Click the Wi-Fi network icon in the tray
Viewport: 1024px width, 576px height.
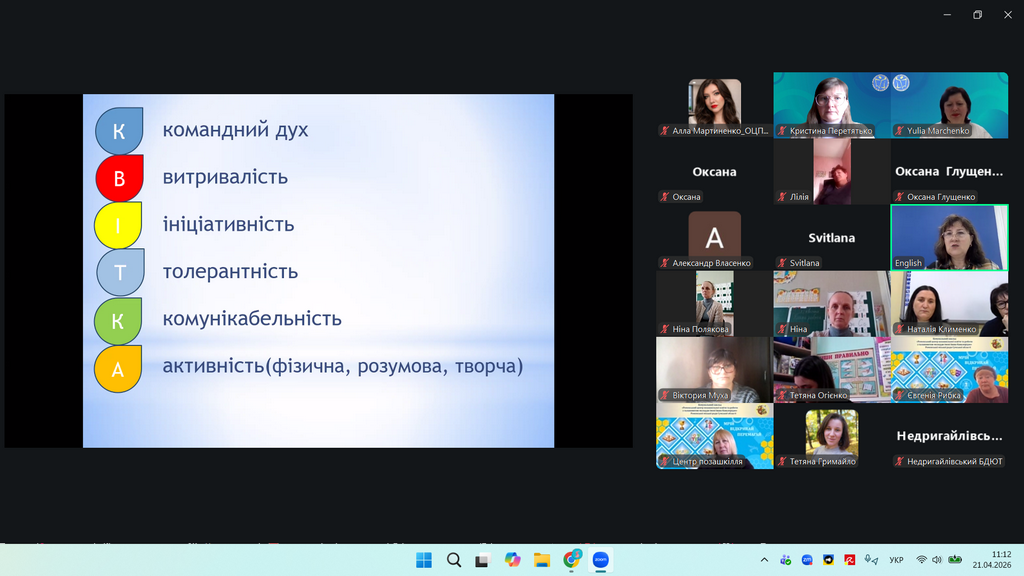(x=921, y=560)
